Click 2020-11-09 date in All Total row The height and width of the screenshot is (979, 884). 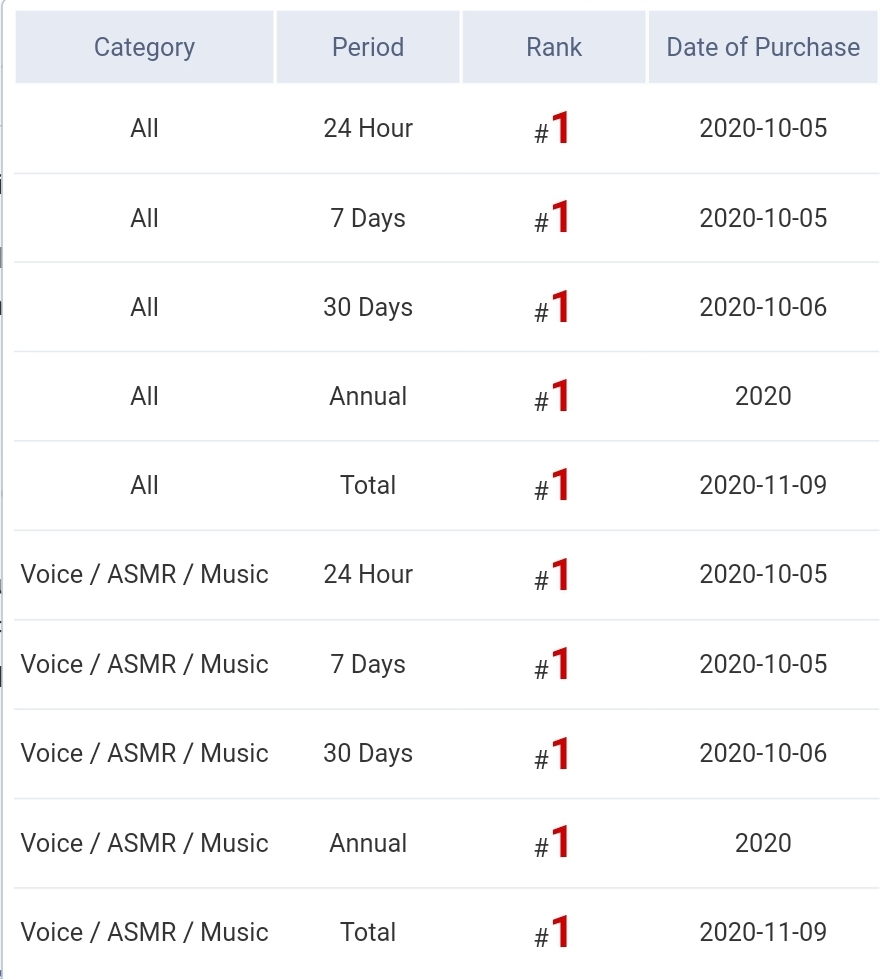(763, 485)
